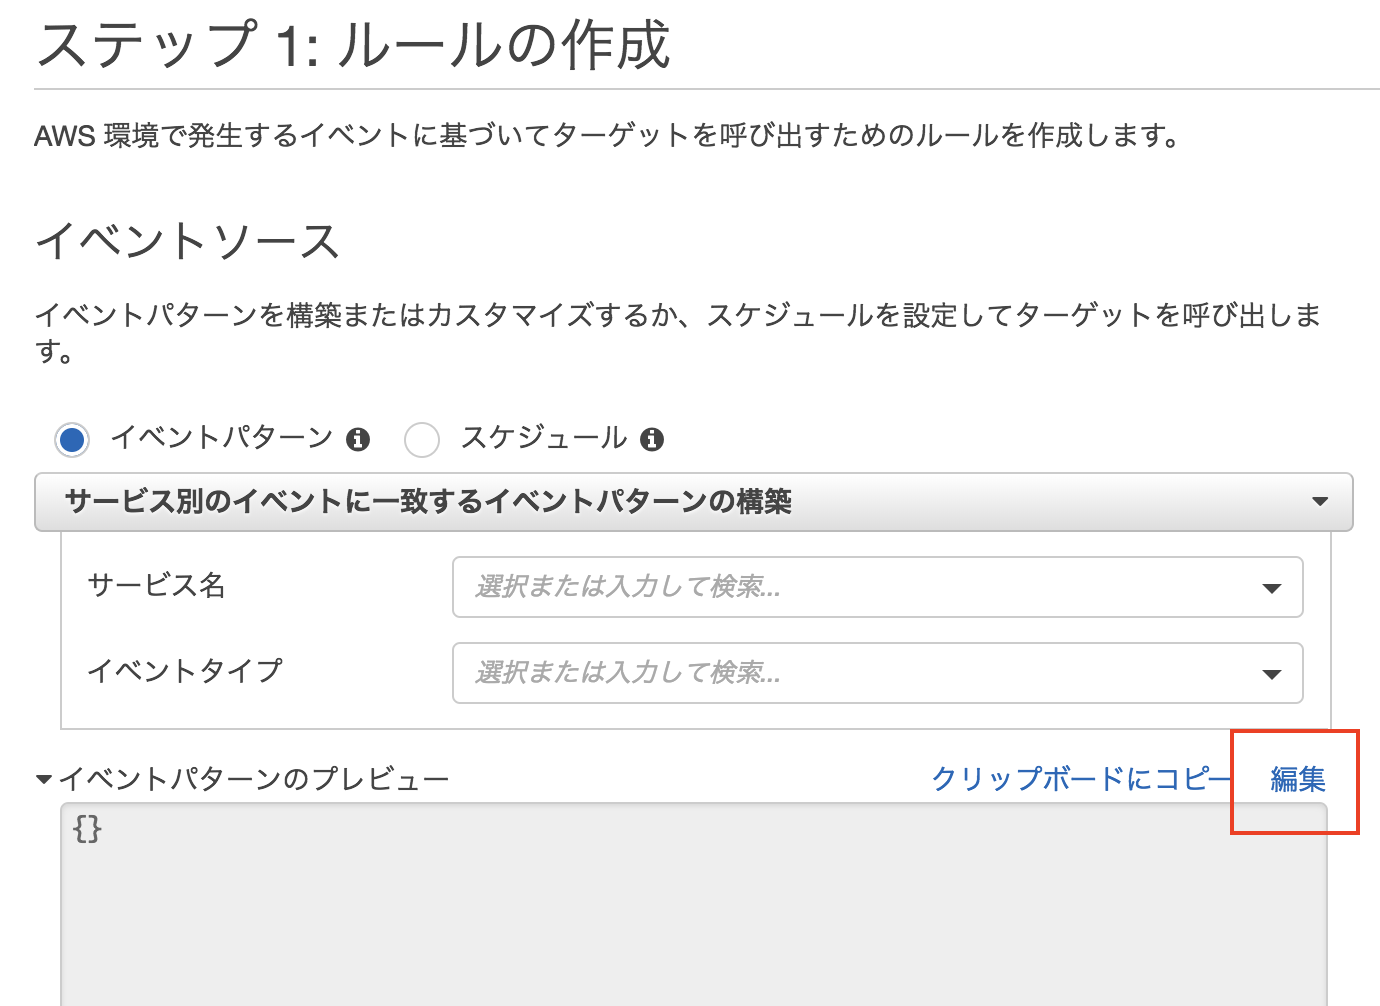Click the 編集 link

pyautogui.click(x=1297, y=780)
